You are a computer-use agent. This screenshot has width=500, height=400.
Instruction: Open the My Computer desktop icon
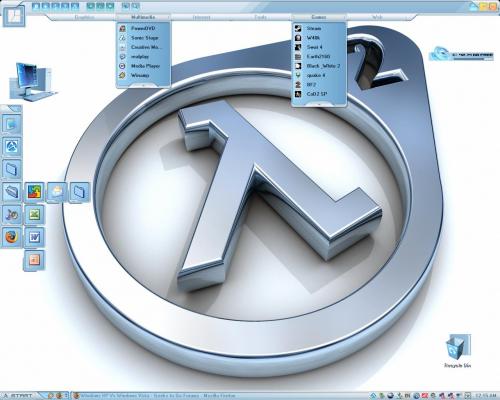coord(32,81)
